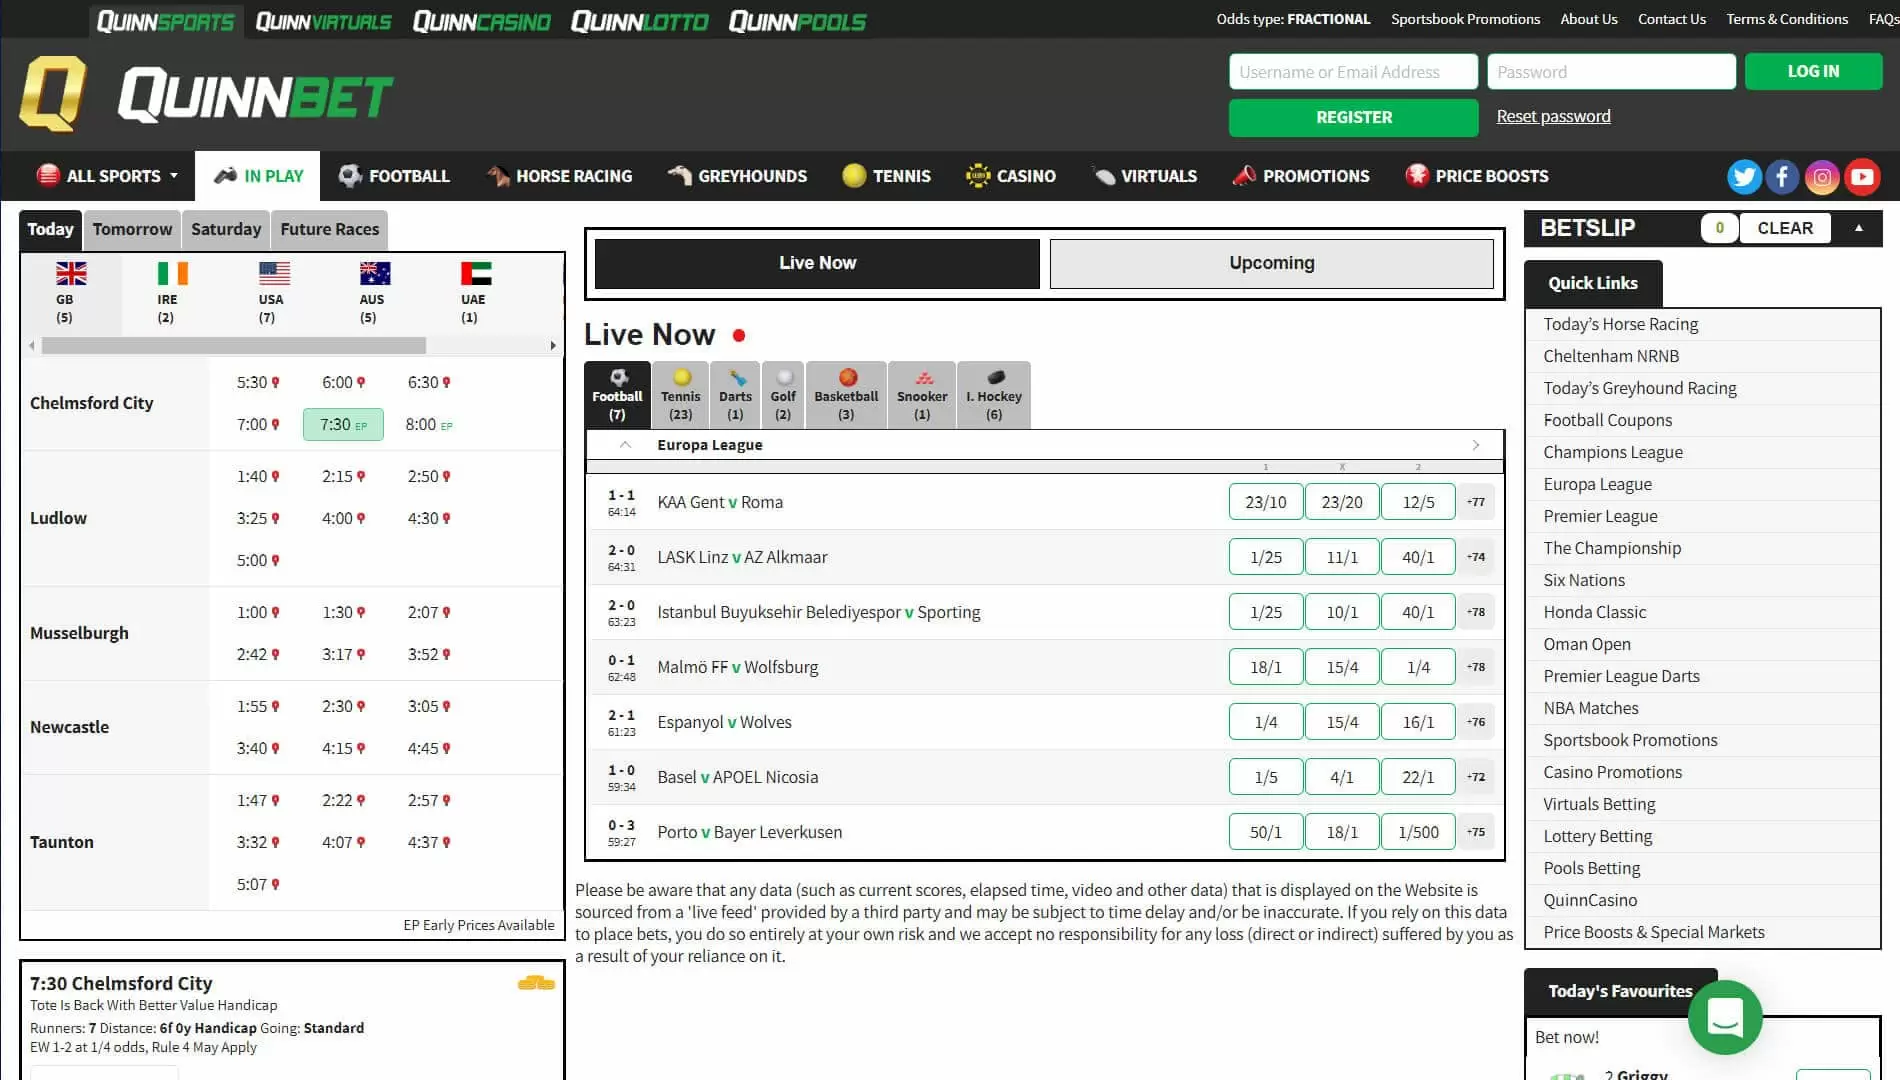
Task: Open the Instagram social icon
Action: click(1822, 177)
